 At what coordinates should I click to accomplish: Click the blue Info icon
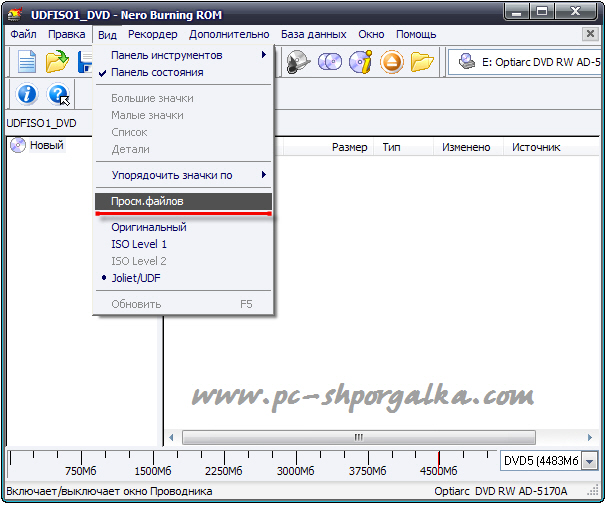[x=27, y=94]
